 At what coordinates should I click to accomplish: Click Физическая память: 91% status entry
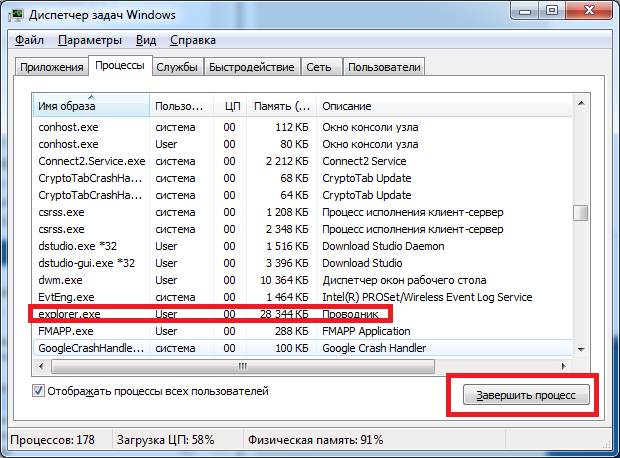tap(316, 440)
